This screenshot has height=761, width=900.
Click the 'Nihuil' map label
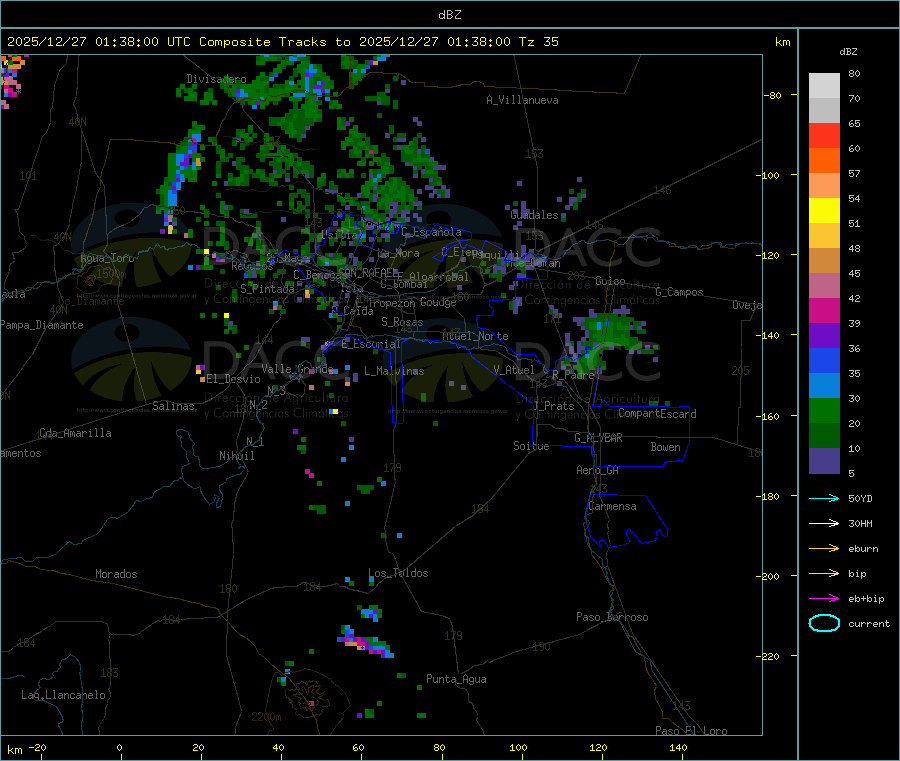[x=237, y=456]
